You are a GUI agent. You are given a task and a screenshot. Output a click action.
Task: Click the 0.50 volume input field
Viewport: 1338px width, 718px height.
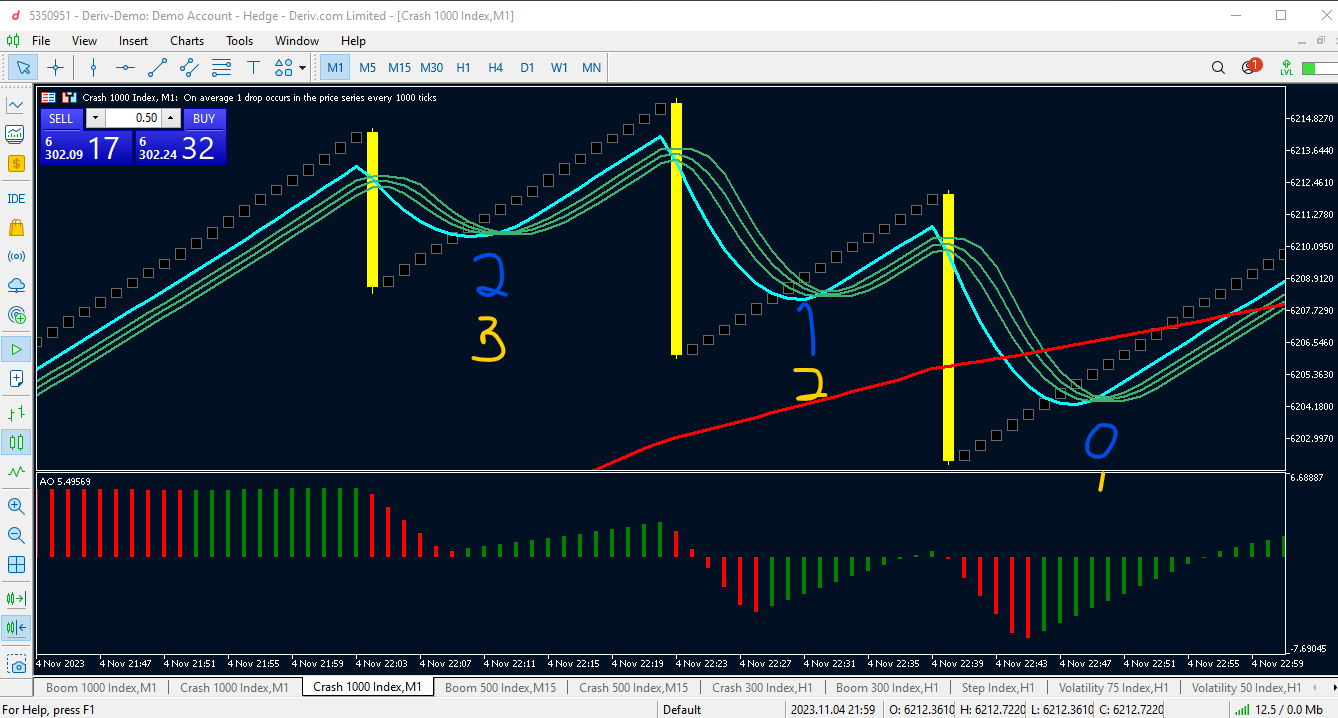[133, 118]
